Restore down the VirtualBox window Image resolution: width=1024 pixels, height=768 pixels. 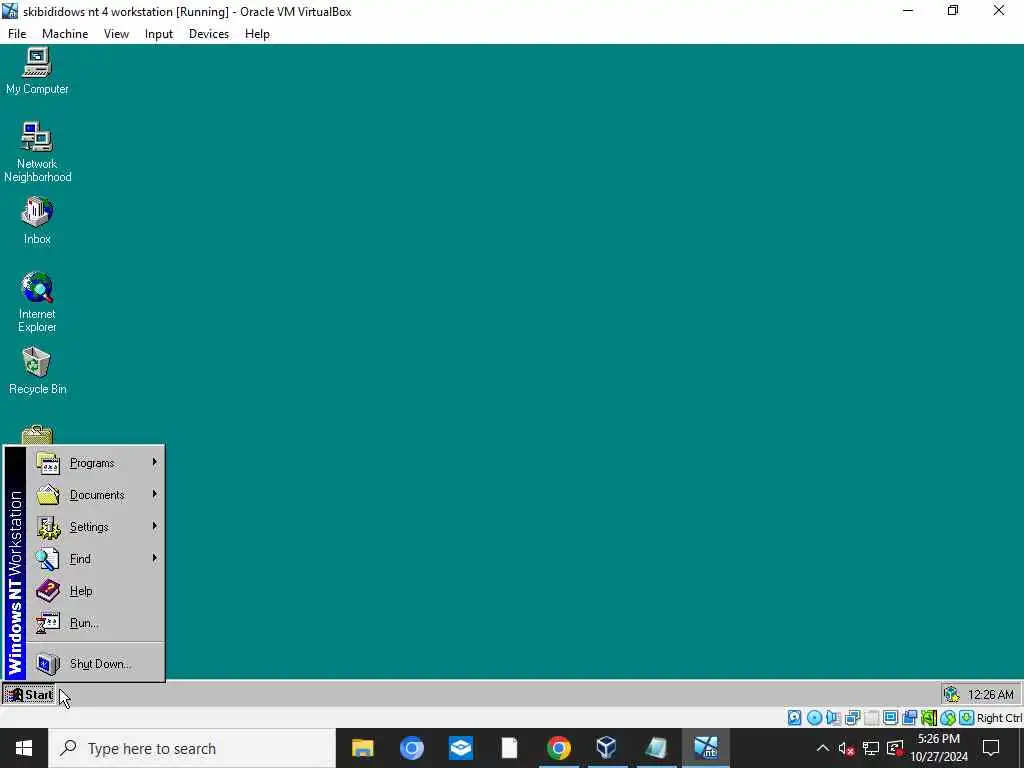(x=953, y=10)
